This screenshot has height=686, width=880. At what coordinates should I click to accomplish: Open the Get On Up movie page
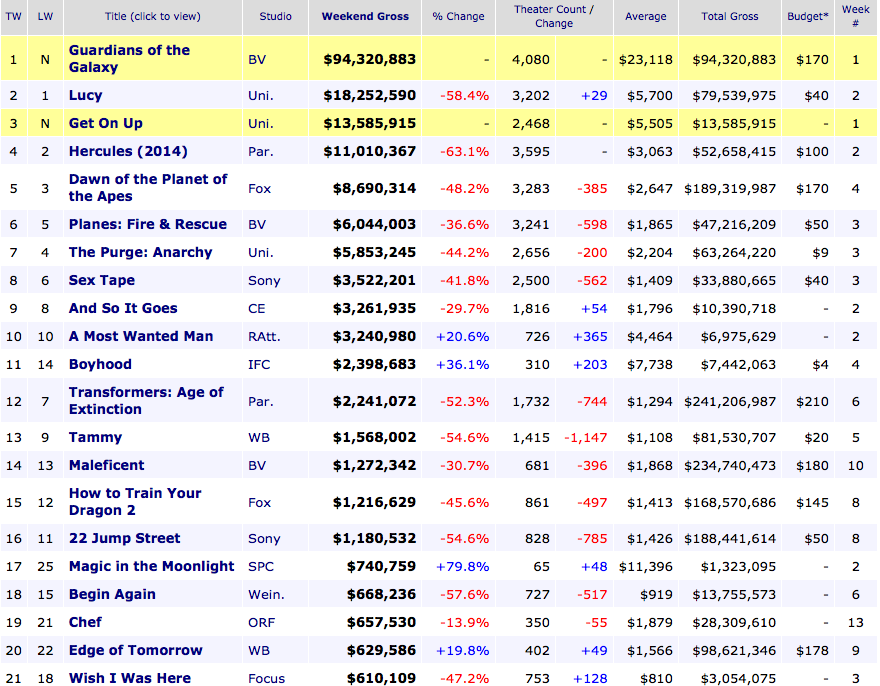106,123
